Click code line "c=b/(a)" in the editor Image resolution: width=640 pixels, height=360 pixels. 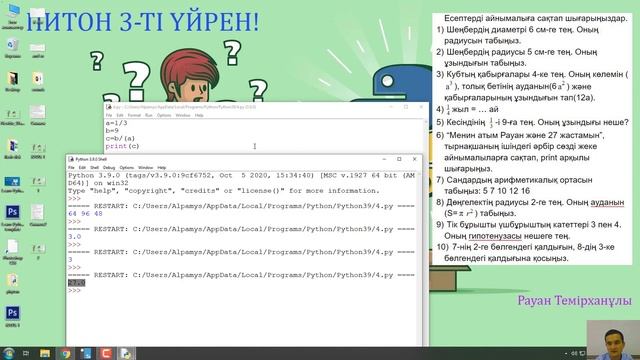120,138
